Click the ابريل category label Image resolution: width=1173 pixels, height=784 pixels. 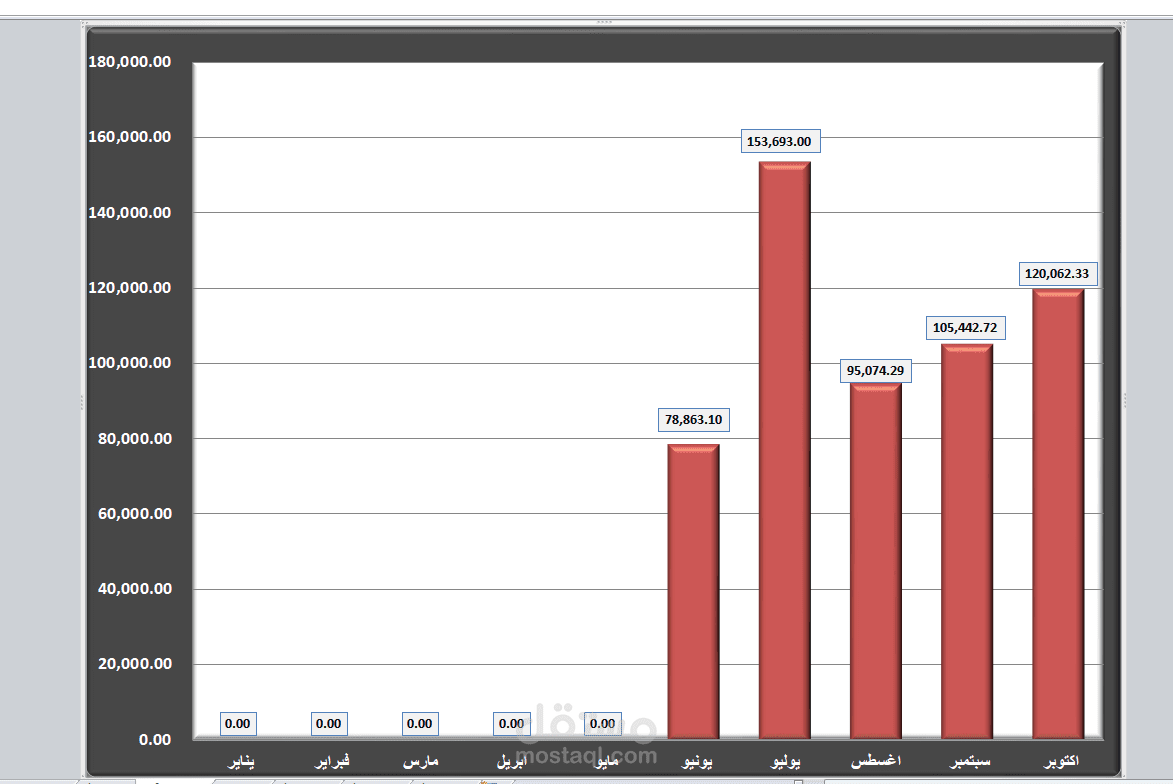(512, 762)
